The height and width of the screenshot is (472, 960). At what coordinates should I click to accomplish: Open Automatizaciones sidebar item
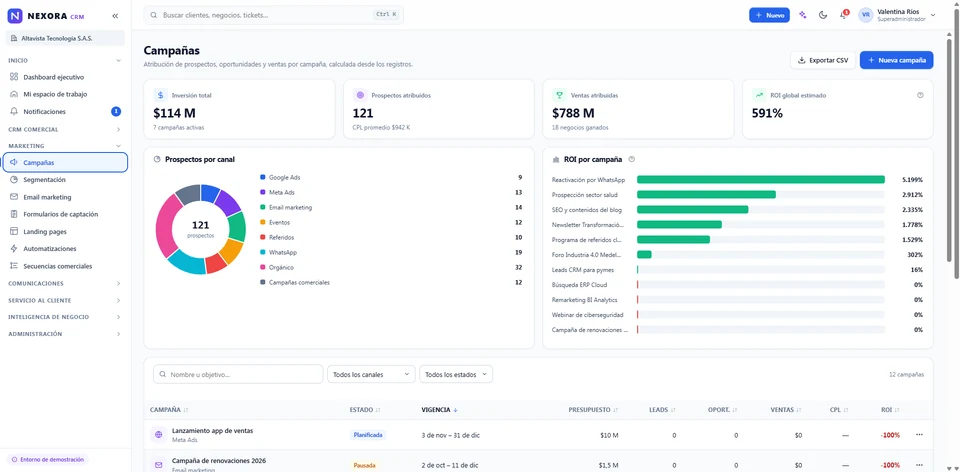click(65, 249)
